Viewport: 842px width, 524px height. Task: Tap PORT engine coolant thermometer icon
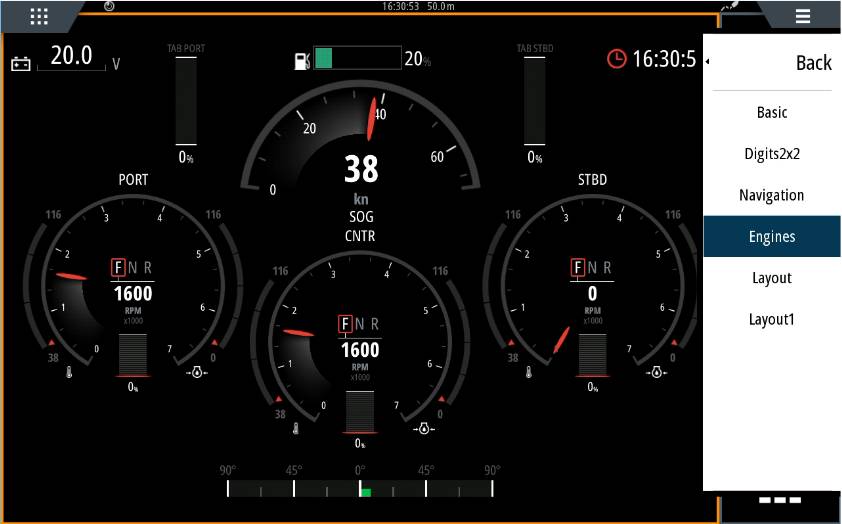pyautogui.click(x=70, y=372)
